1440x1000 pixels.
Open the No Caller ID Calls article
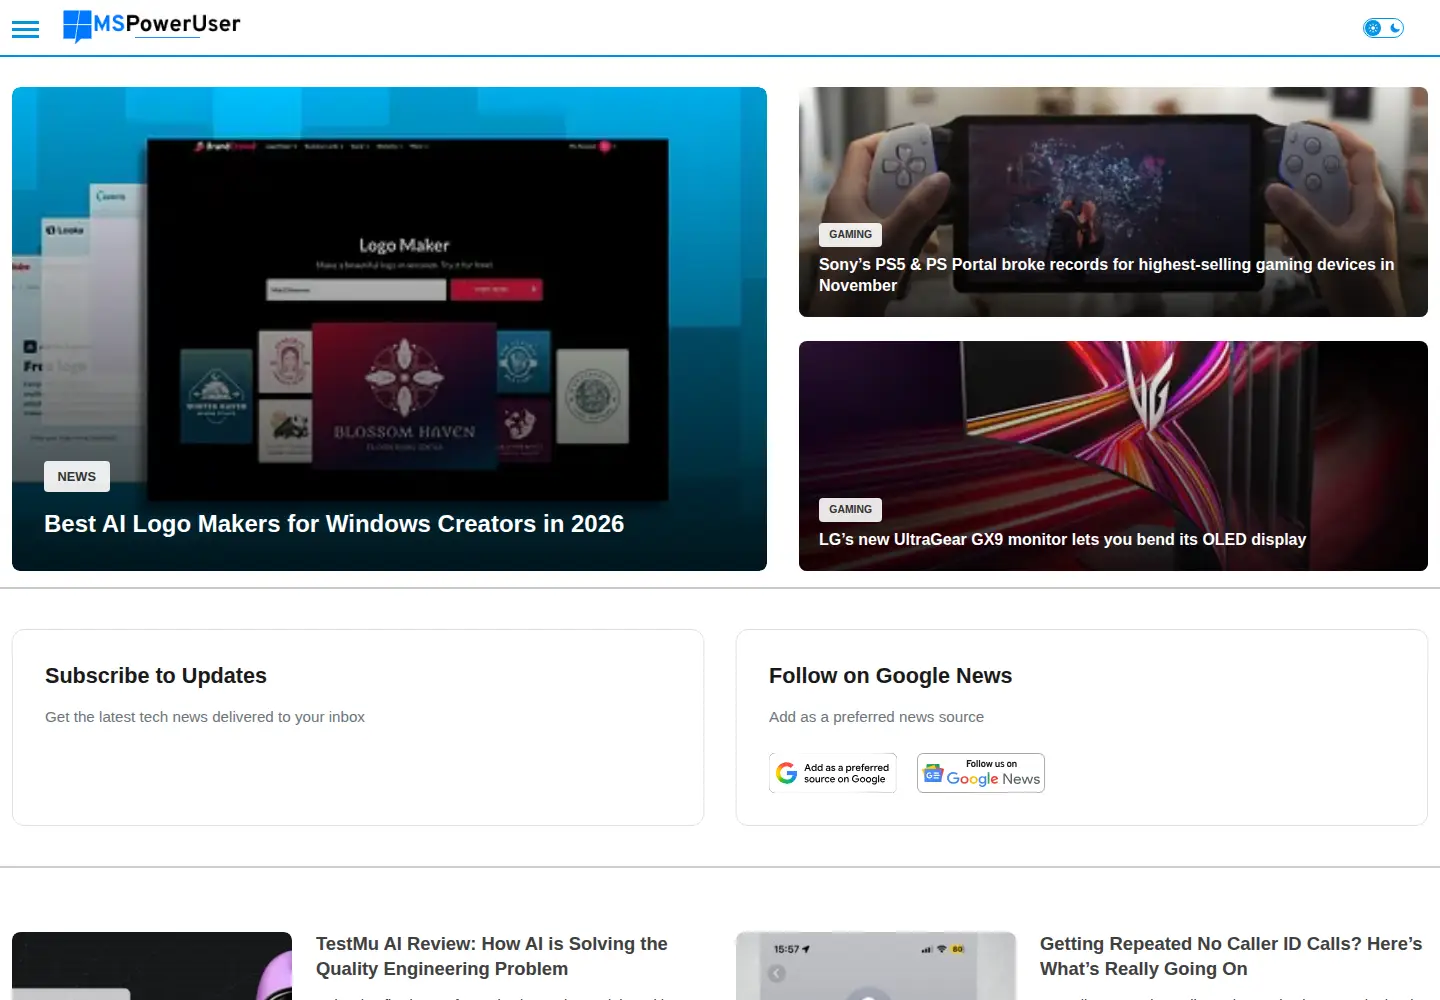(1231, 956)
